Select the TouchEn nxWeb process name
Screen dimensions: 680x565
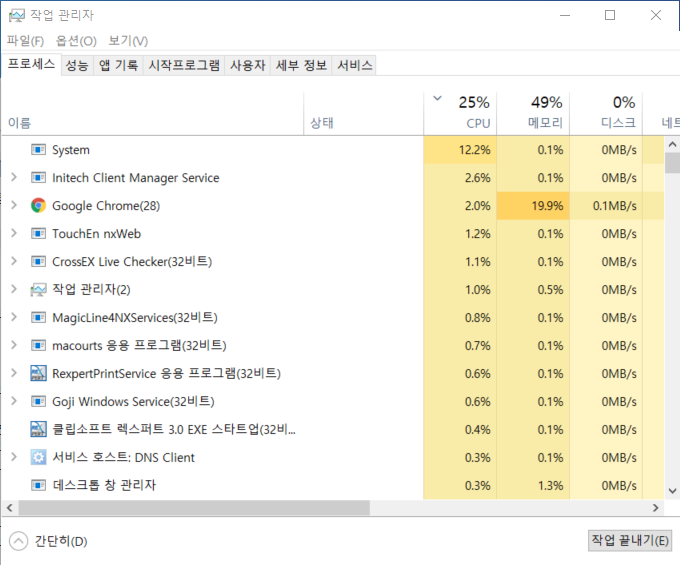point(97,234)
